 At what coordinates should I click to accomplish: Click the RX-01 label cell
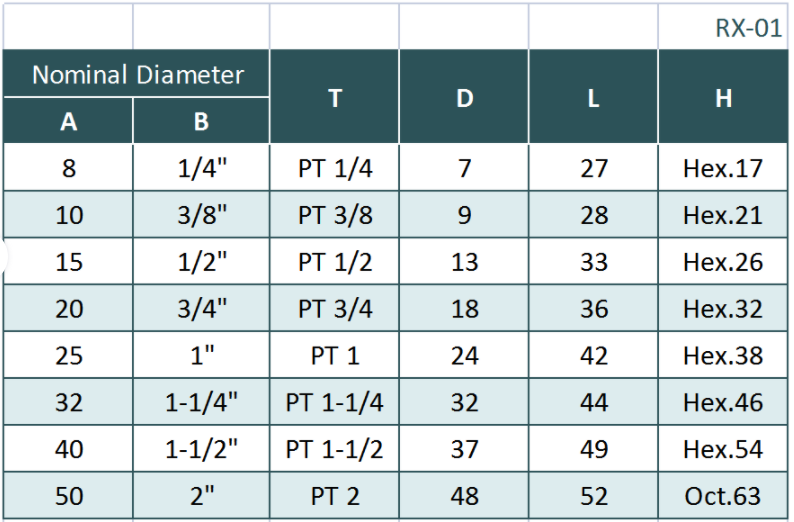coord(748,28)
